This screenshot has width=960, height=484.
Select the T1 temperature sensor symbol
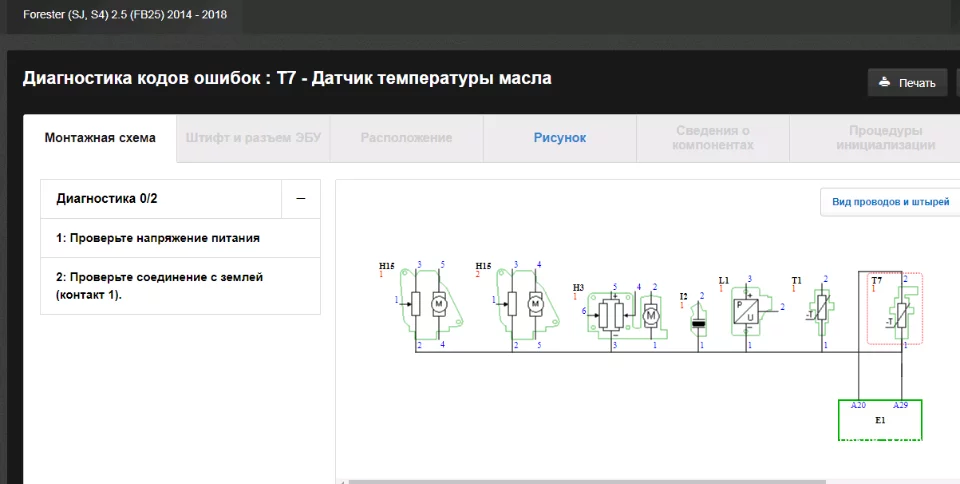coord(821,311)
